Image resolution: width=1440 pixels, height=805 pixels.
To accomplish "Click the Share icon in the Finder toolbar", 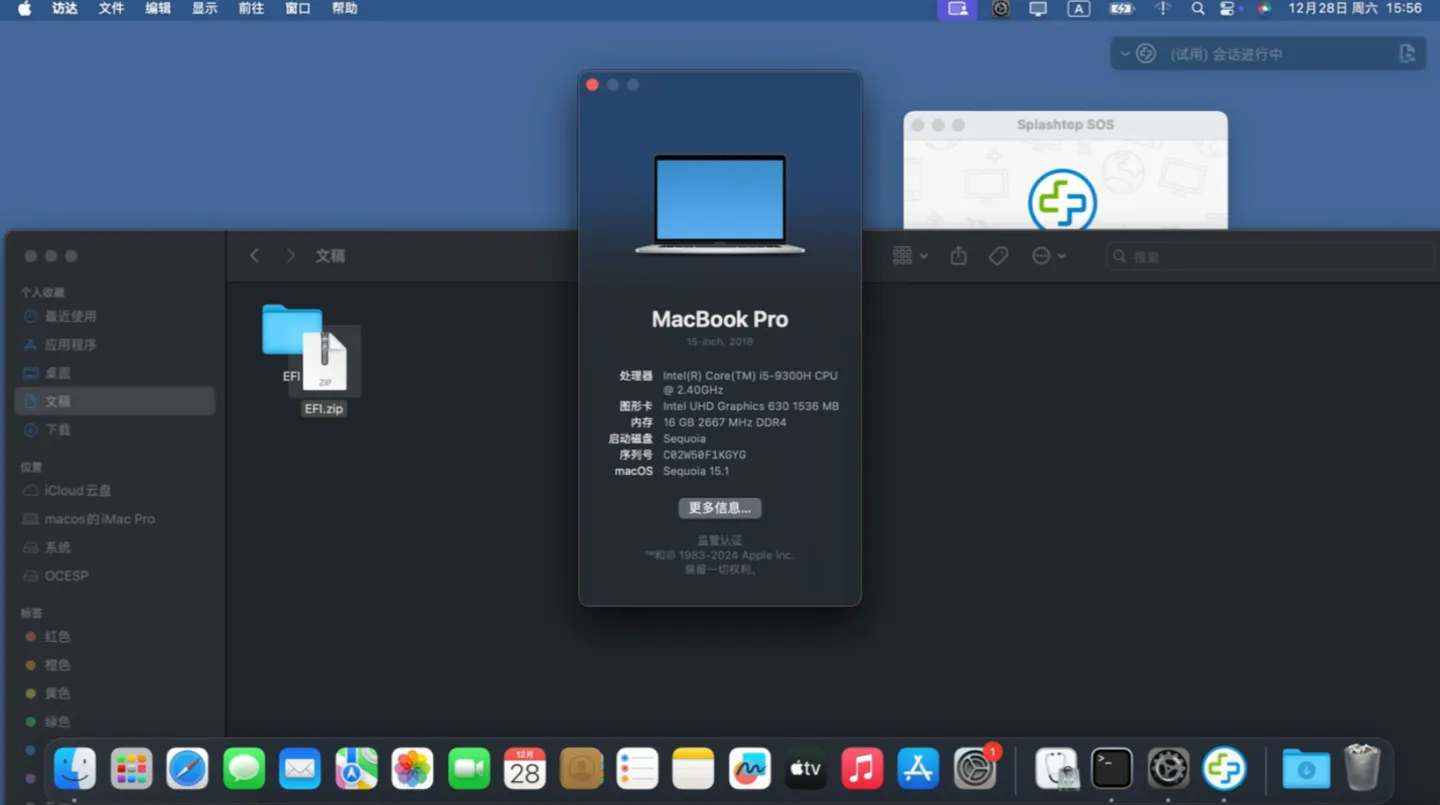I will [957, 255].
